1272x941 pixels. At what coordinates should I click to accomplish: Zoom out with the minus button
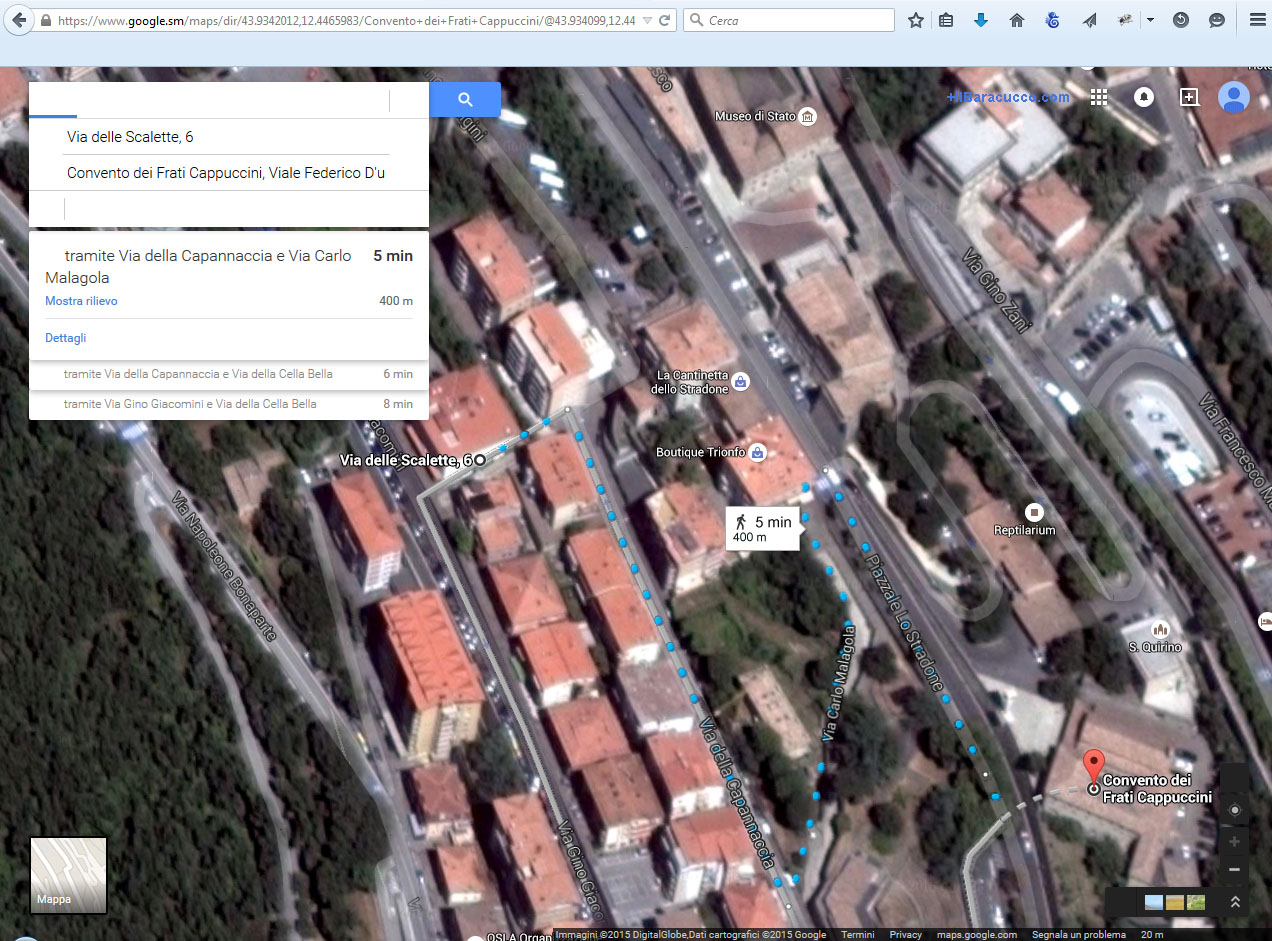[x=1234, y=870]
